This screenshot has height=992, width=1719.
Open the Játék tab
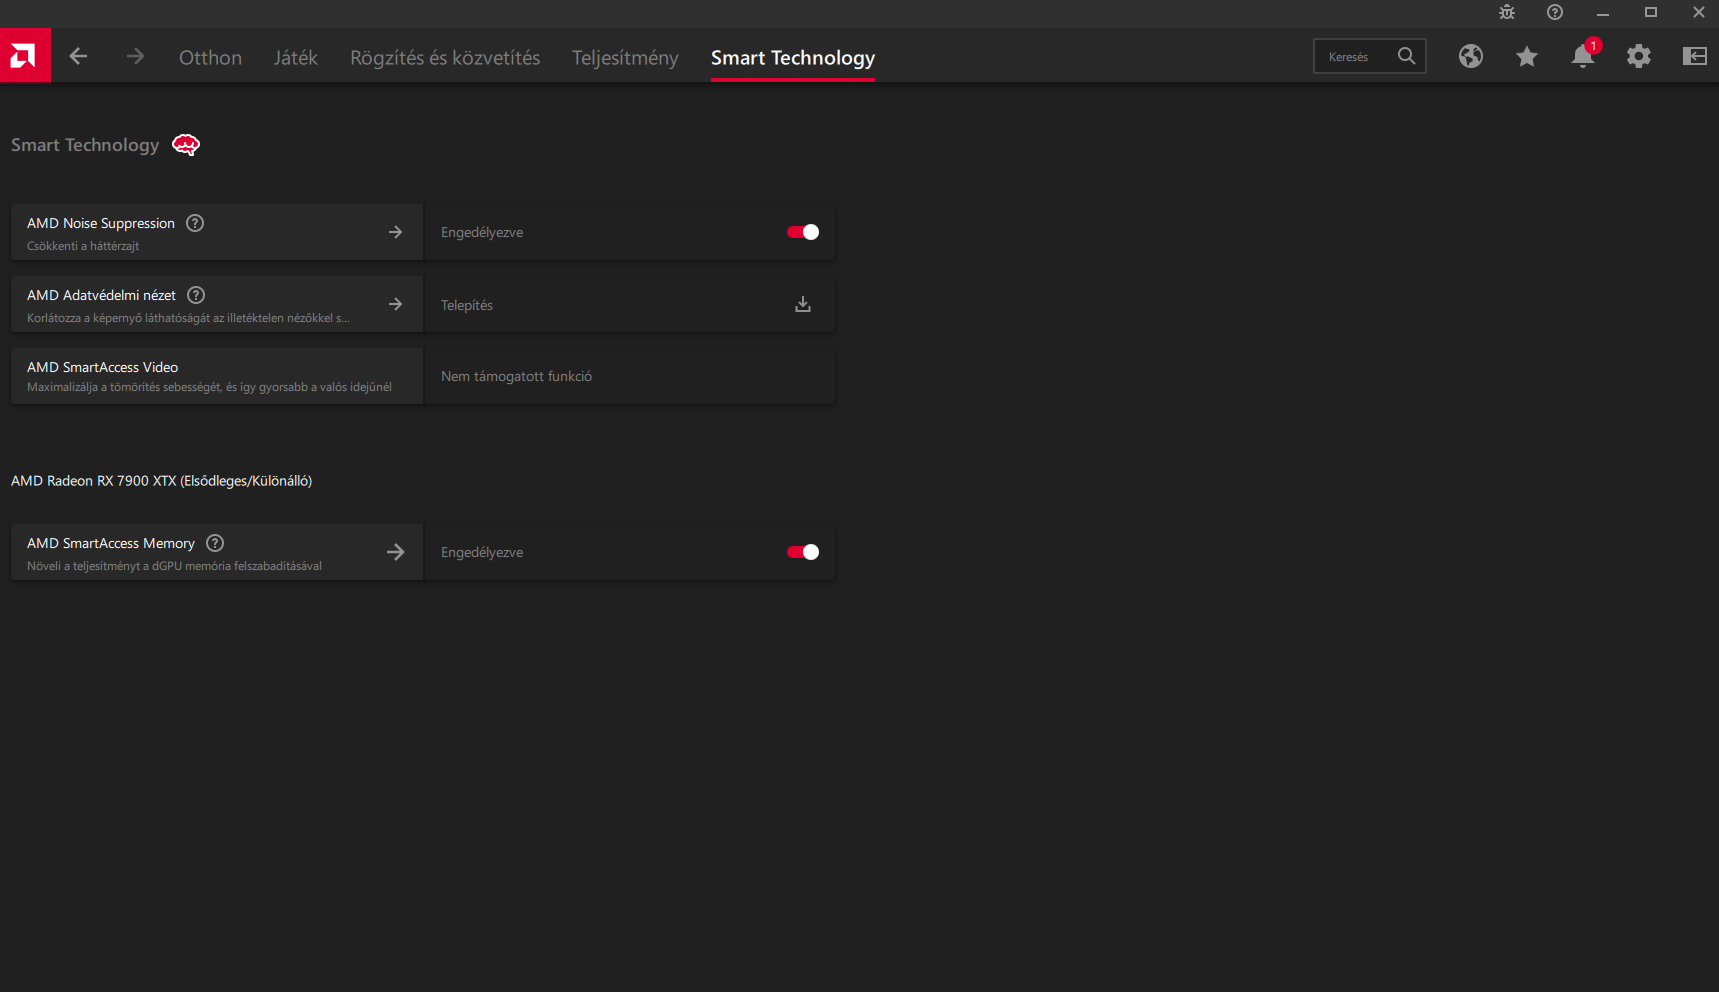tap(296, 58)
